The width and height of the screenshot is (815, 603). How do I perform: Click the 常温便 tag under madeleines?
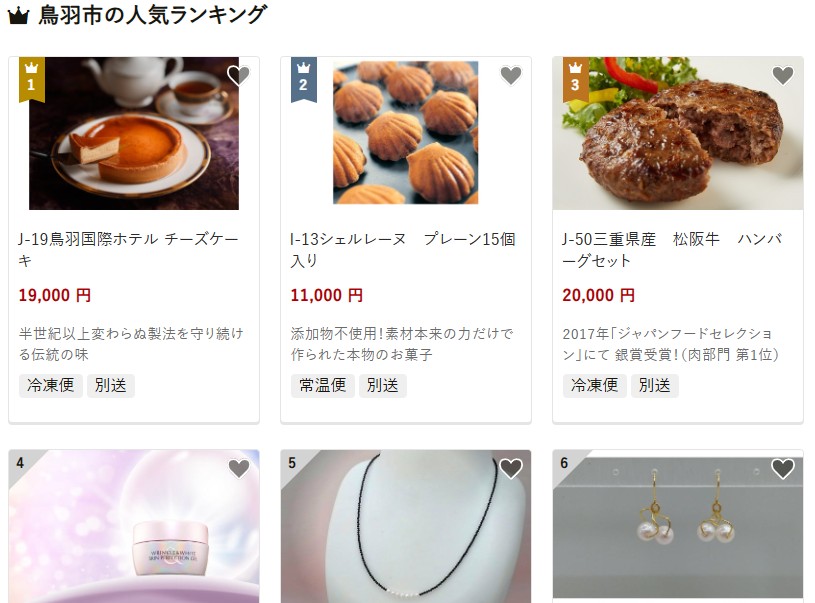323,386
